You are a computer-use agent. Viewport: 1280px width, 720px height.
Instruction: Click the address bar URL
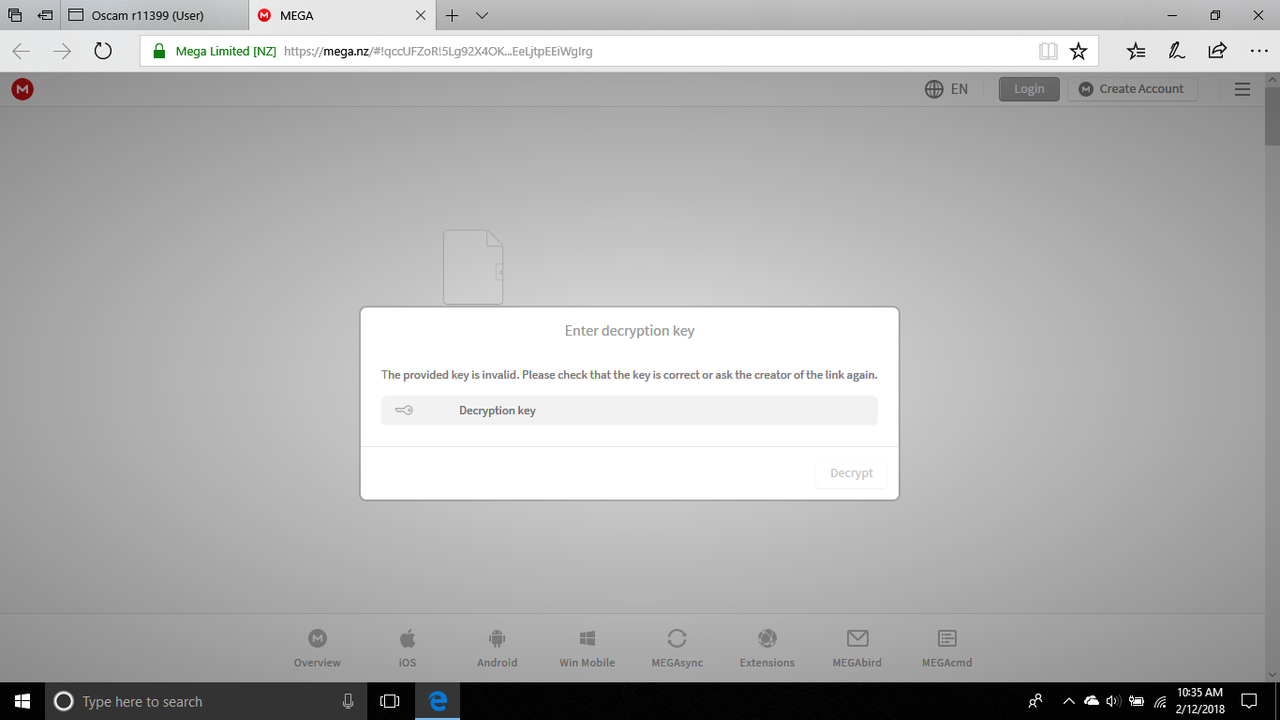coord(438,51)
